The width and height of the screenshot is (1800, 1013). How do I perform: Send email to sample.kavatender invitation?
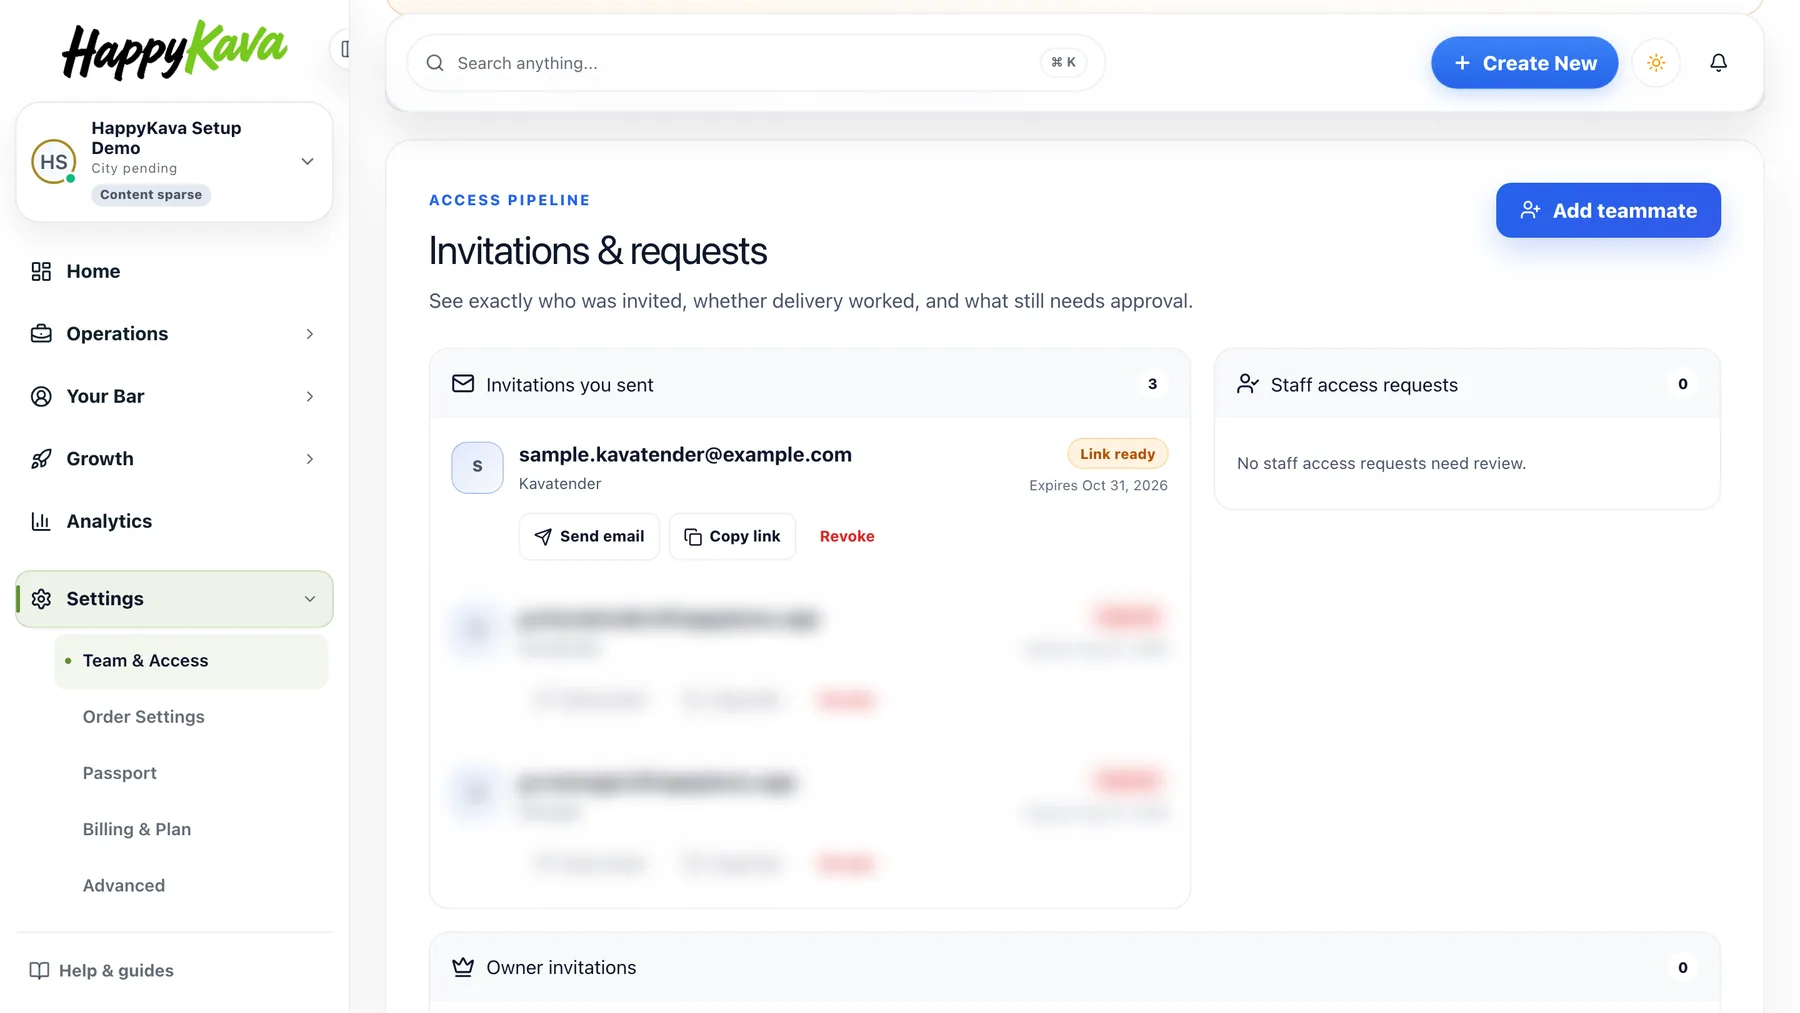(589, 536)
